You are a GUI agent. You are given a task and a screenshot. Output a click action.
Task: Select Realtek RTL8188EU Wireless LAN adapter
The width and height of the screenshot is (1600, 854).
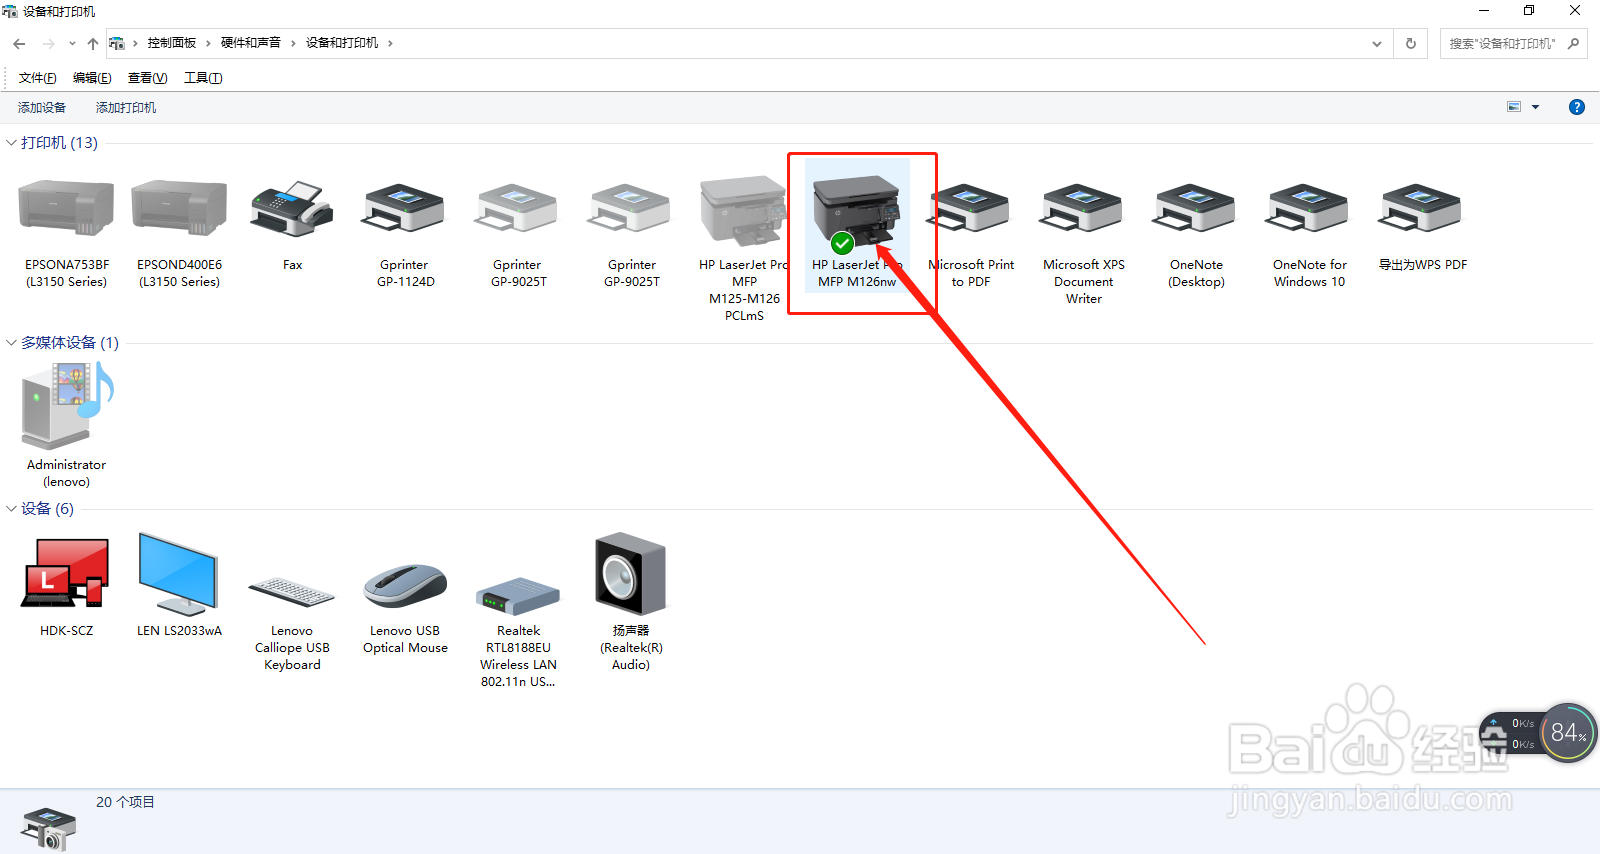point(518,632)
